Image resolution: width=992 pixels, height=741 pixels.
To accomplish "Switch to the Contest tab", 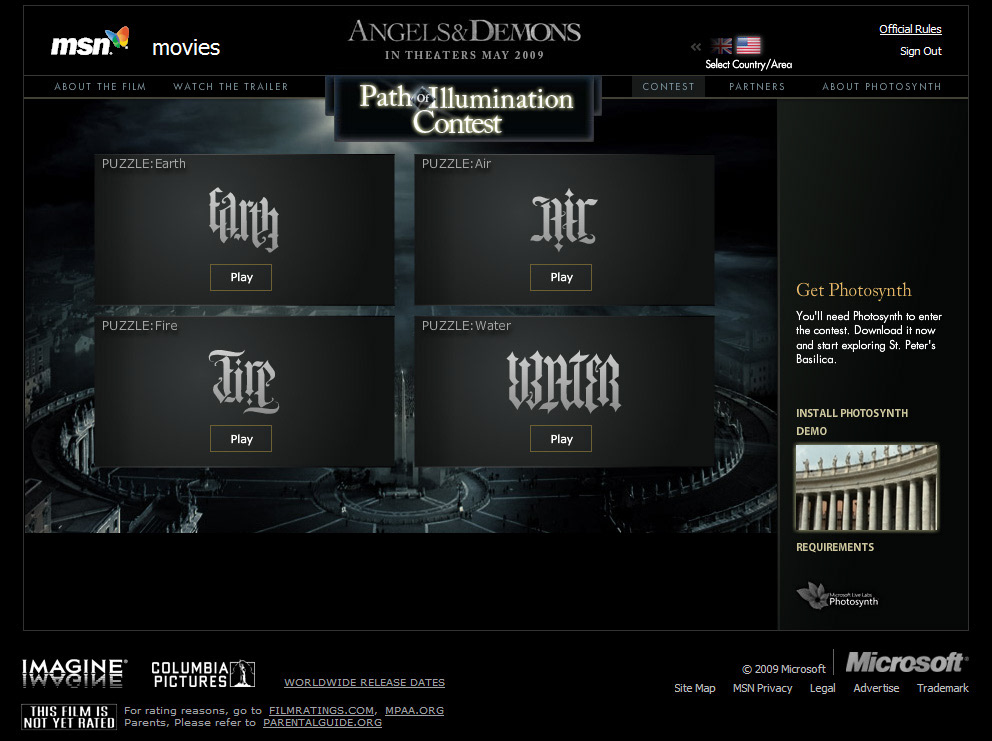I will point(668,87).
